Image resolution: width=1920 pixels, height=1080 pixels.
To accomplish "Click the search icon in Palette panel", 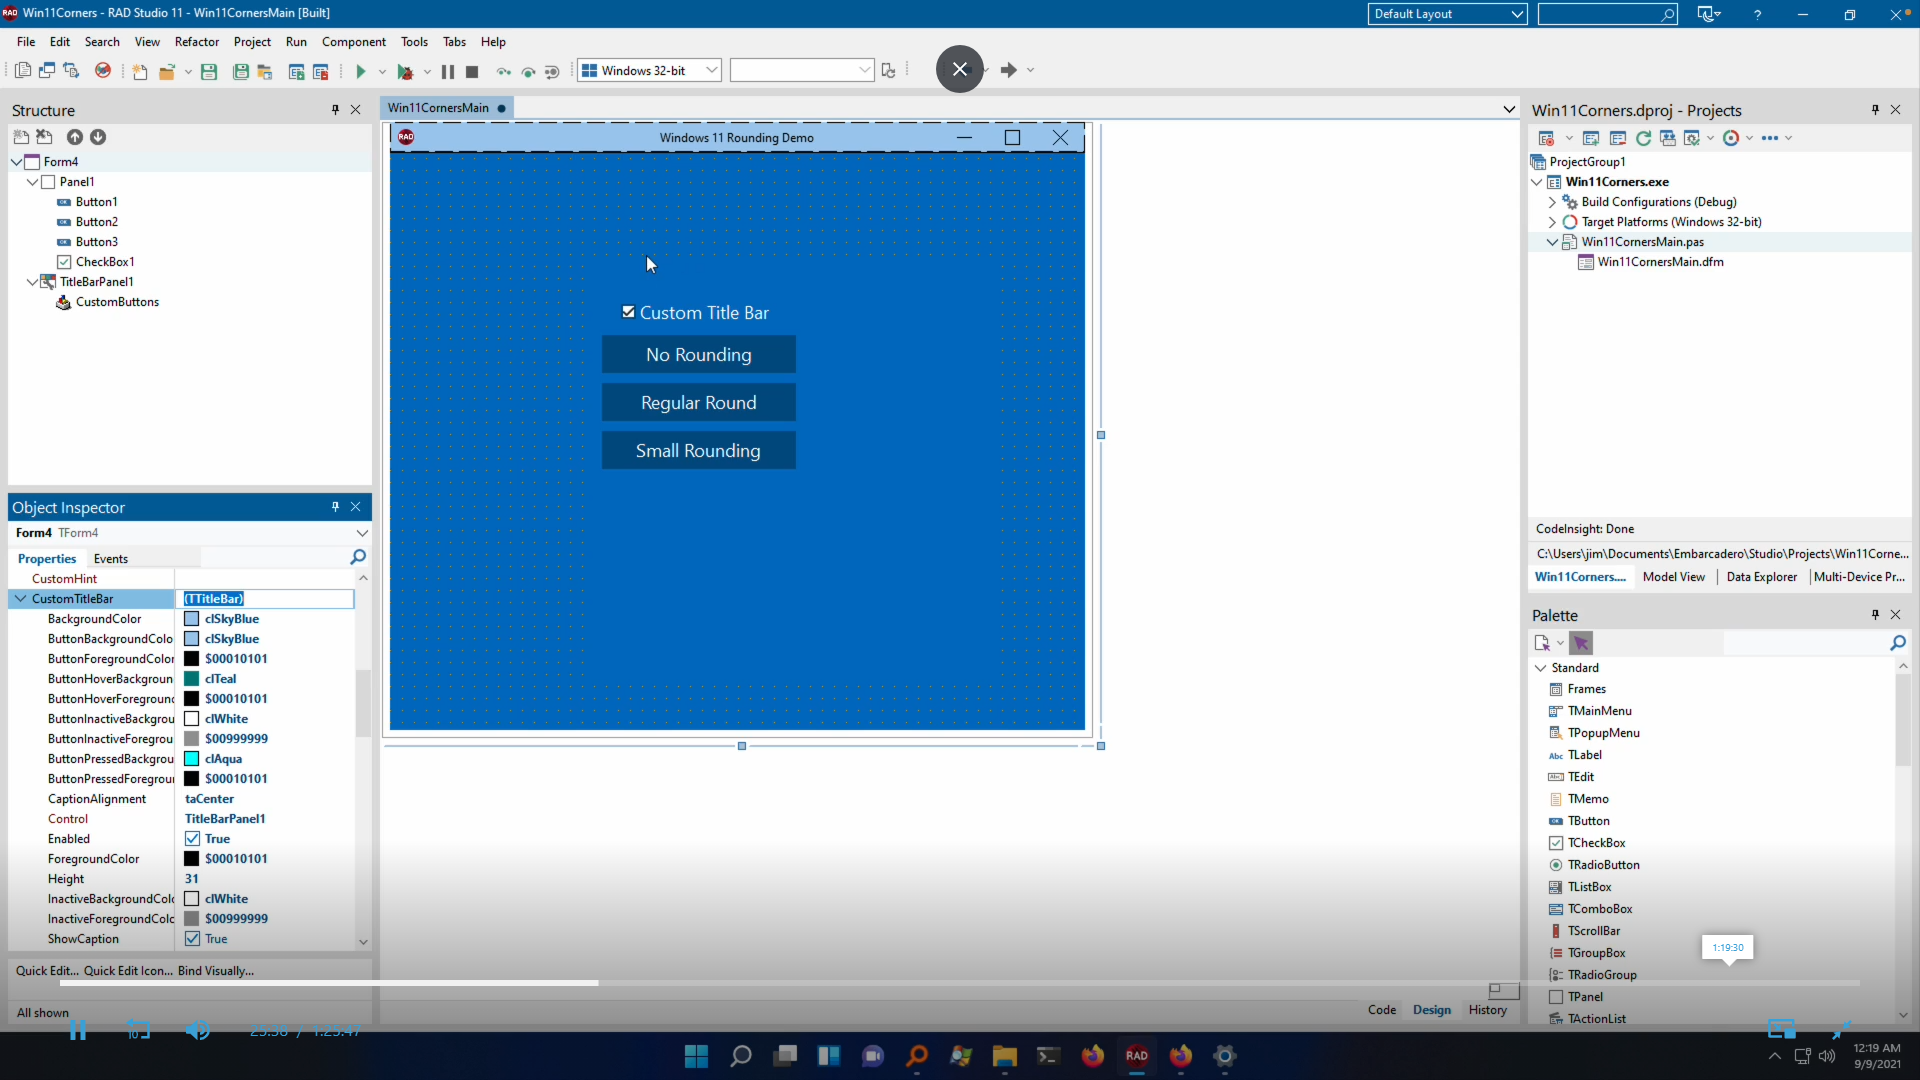I will point(1897,643).
